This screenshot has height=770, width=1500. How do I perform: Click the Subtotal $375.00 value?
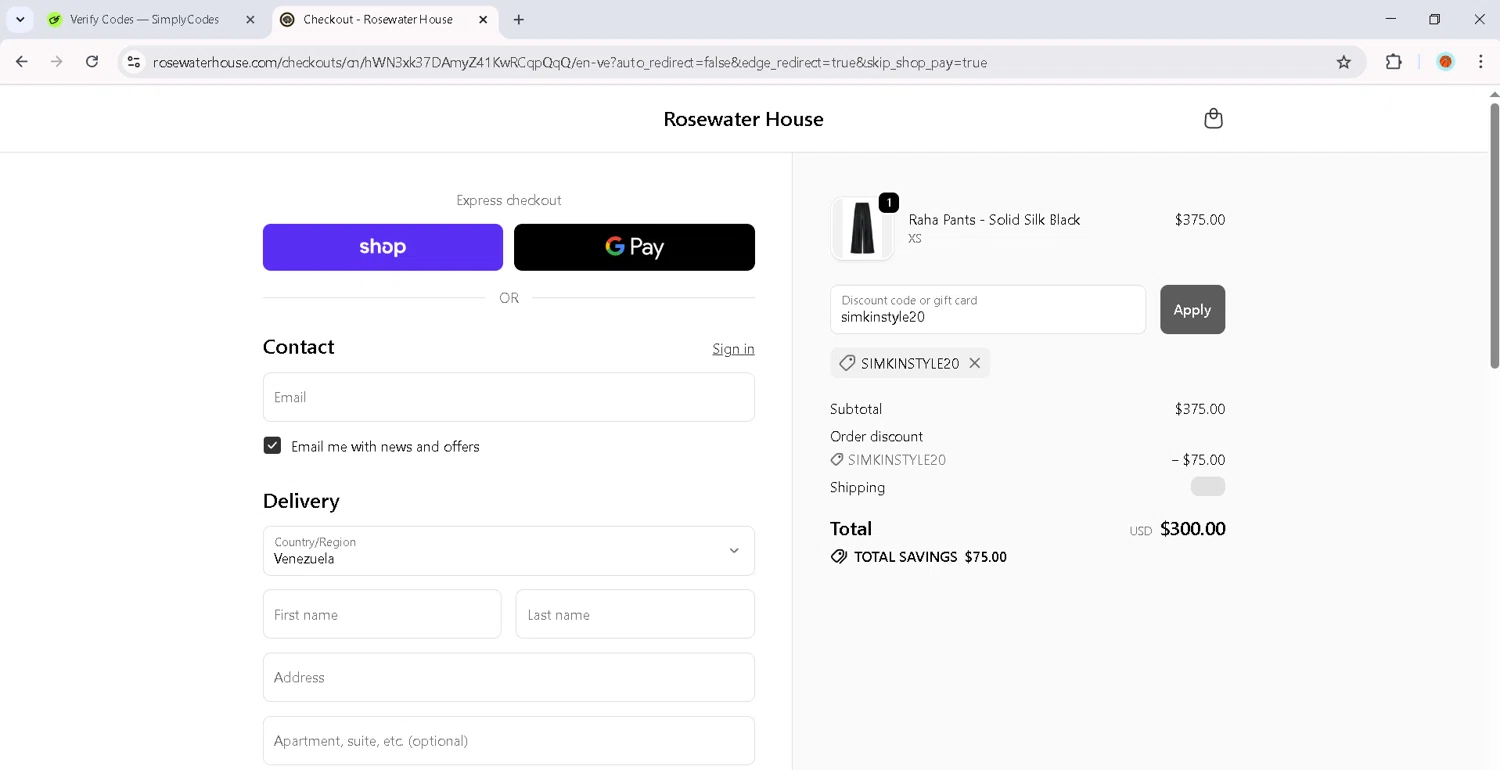pos(1200,409)
